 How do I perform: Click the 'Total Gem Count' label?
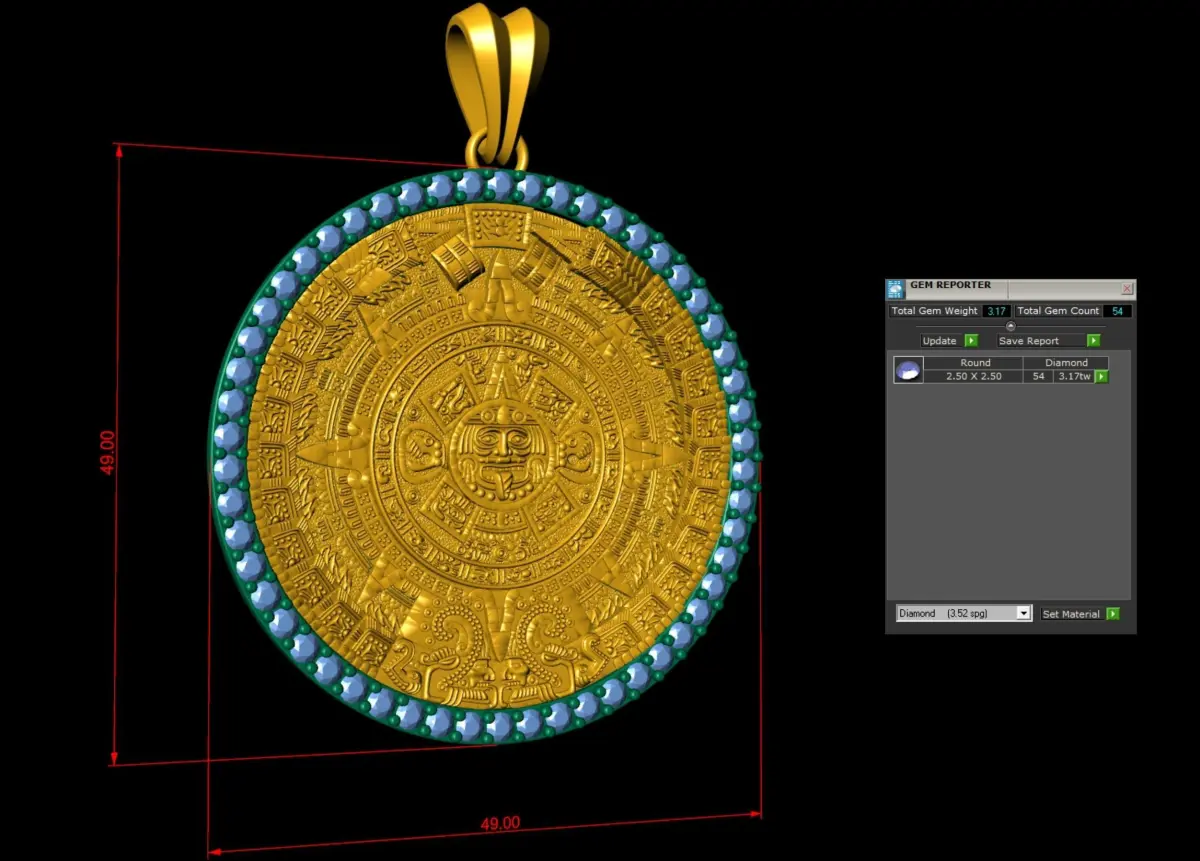click(1058, 311)
